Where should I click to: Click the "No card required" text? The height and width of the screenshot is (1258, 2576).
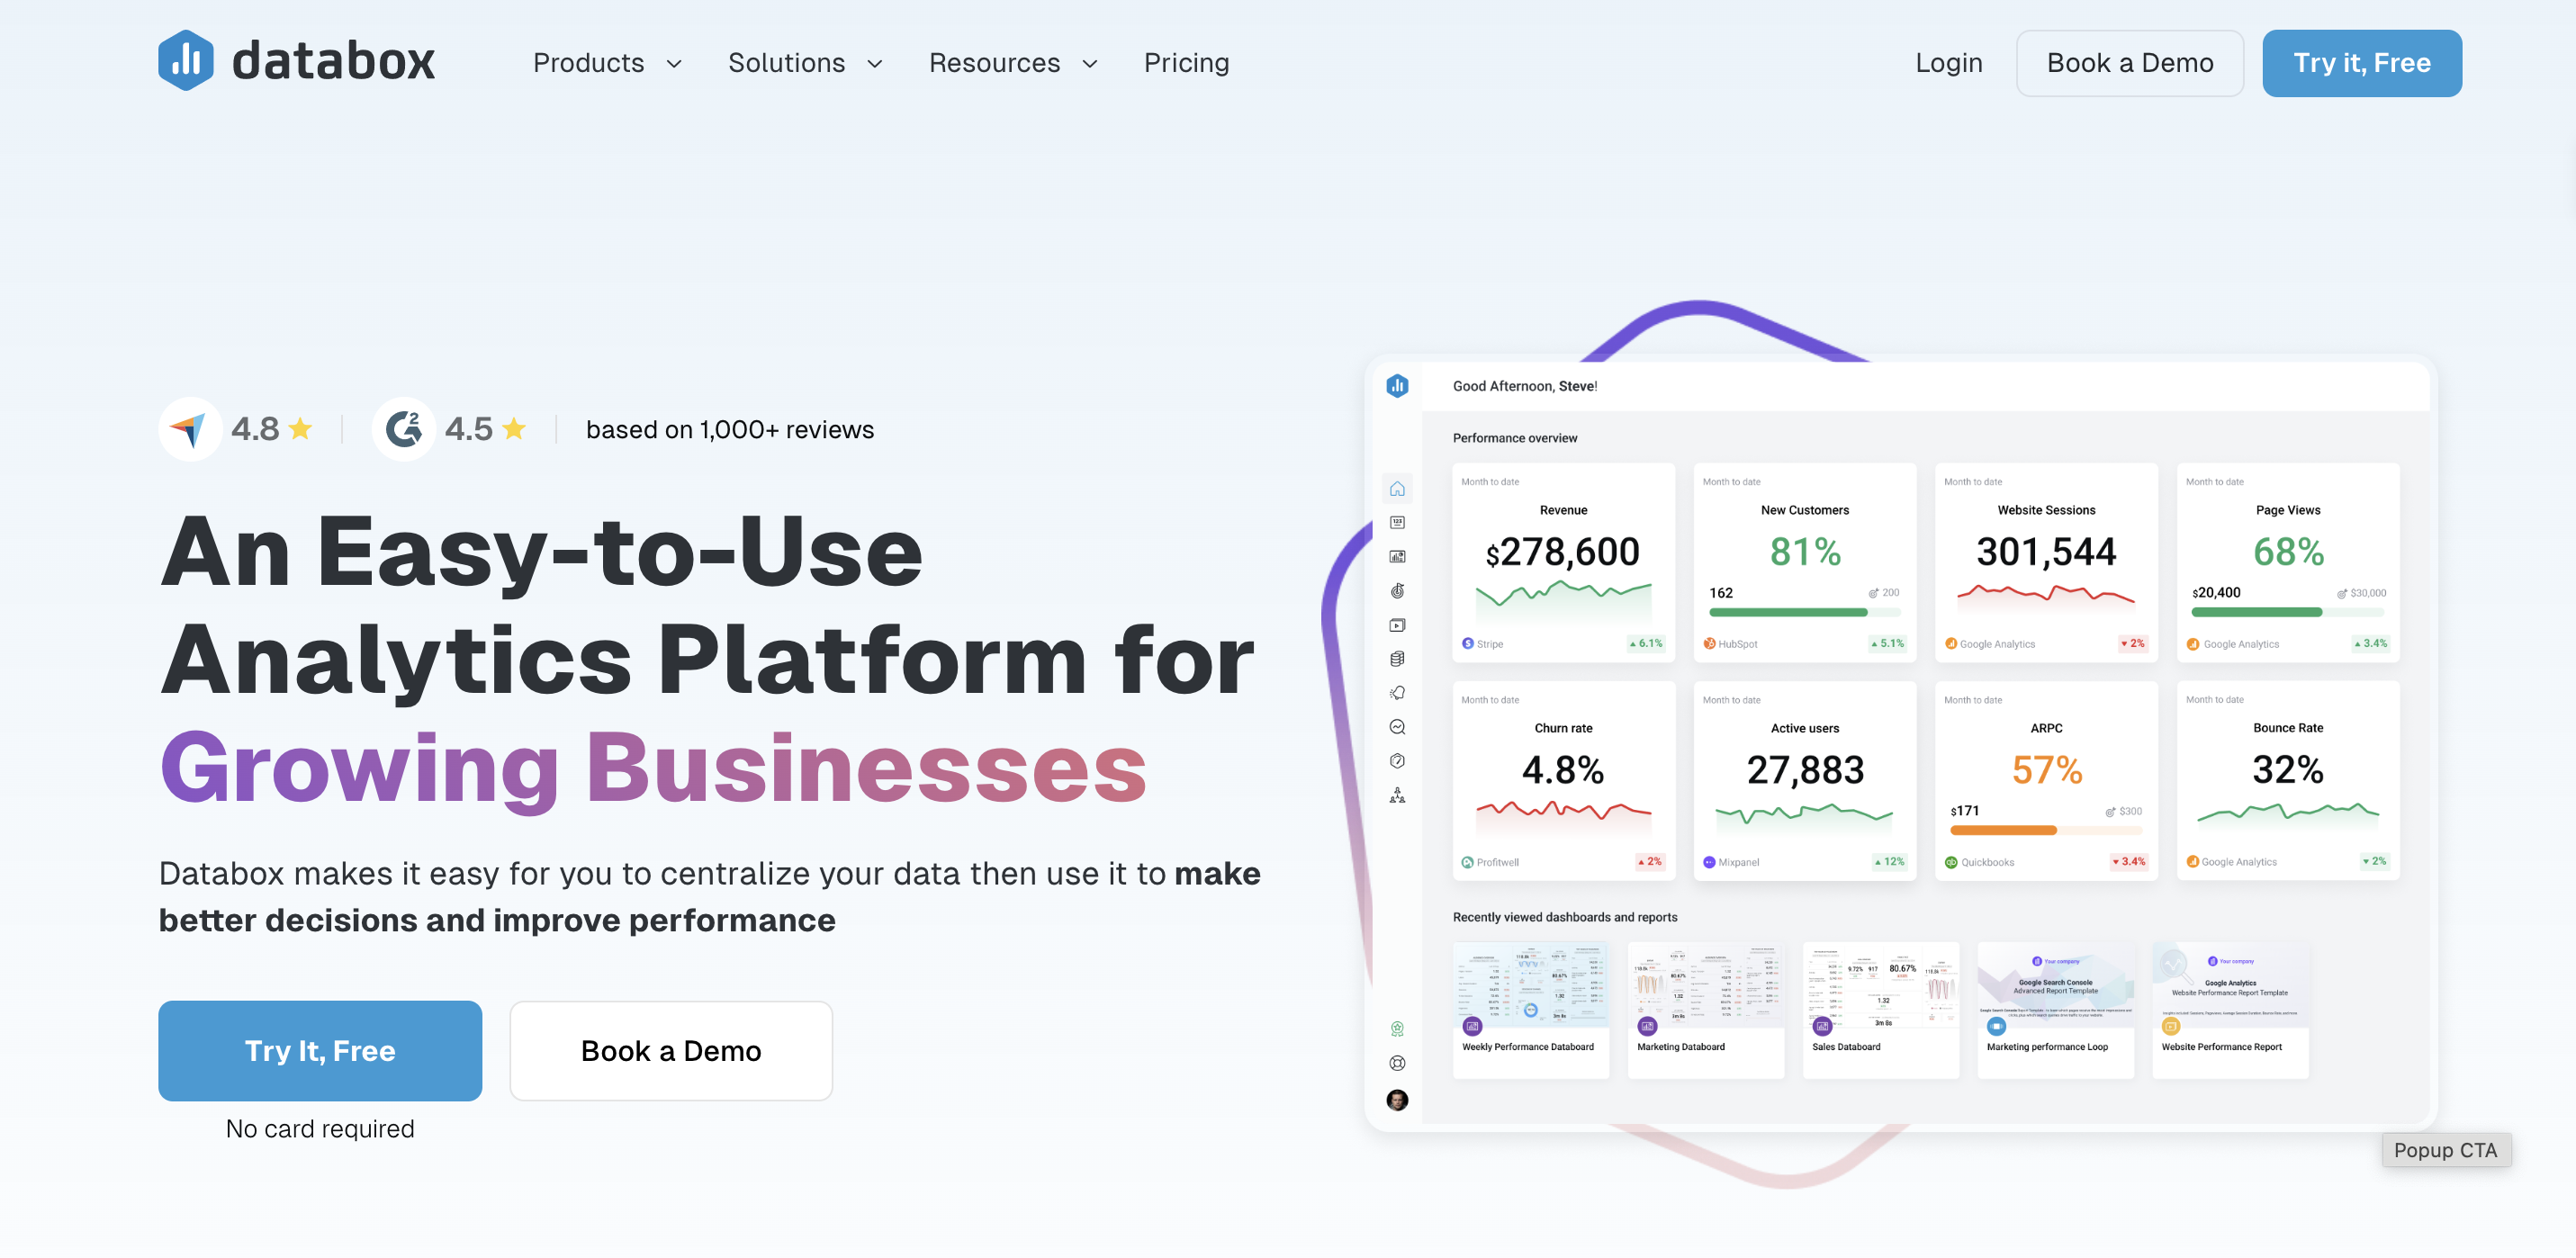[320, 1128]
